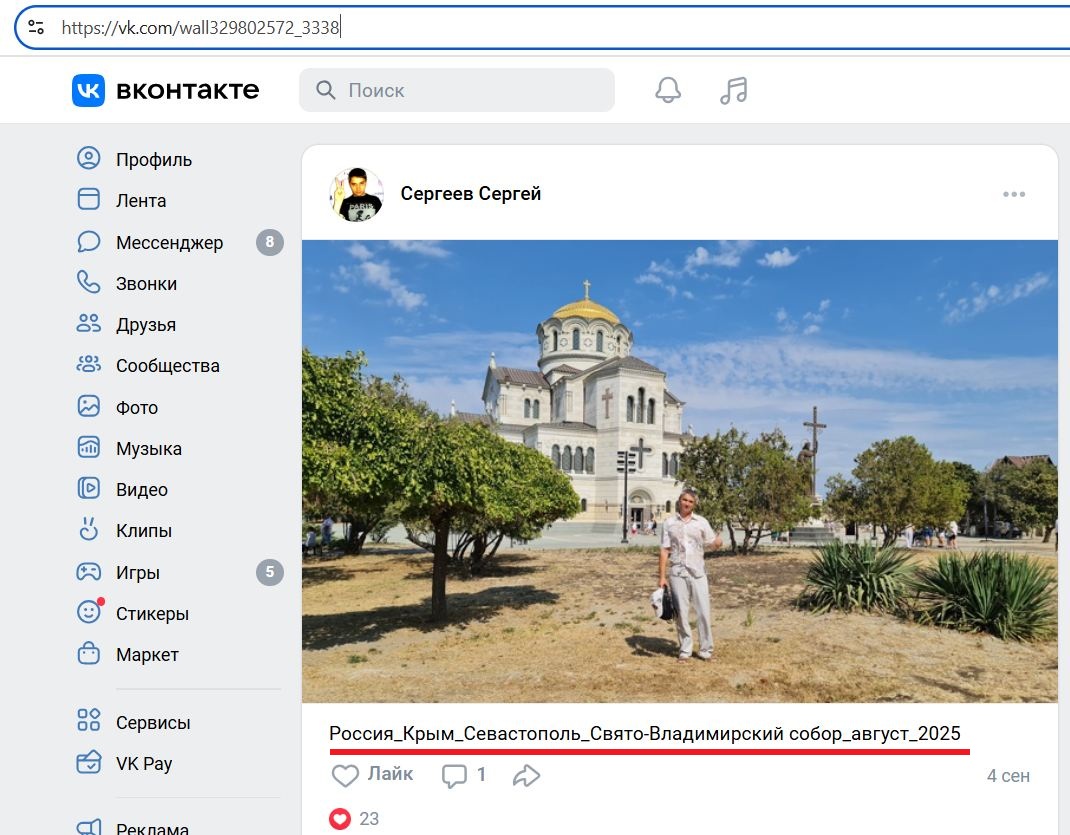Open VK Pay from sidebar
The width and height of the screenshot is (1070, 835).
pyautogui.click(x=143, y=764)
